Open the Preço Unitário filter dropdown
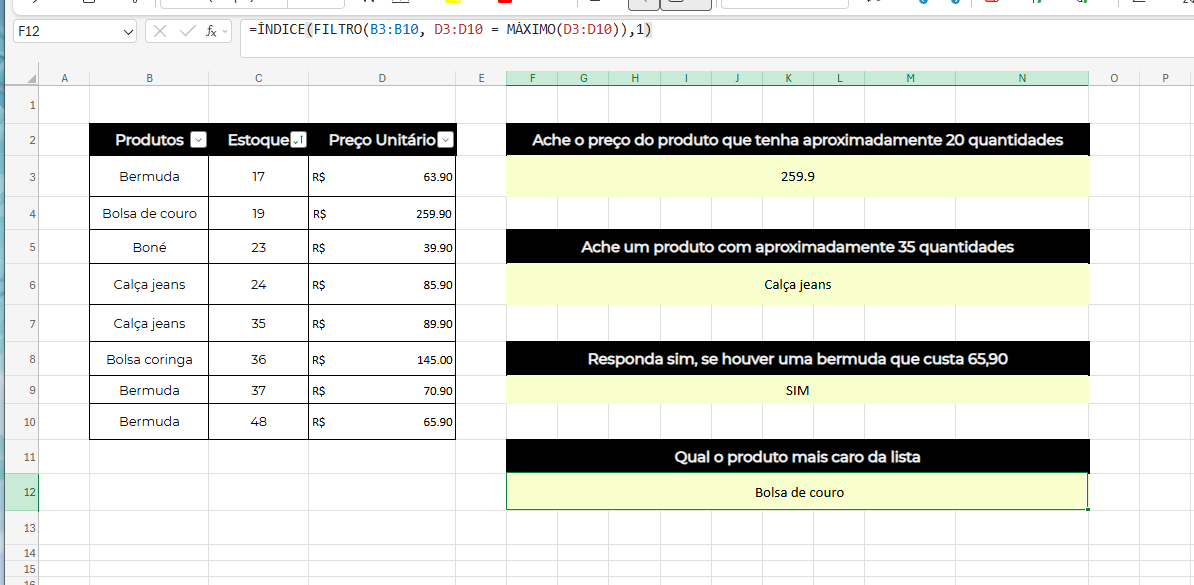This screenshot has height=585, width=1194. tap(446, 140)
